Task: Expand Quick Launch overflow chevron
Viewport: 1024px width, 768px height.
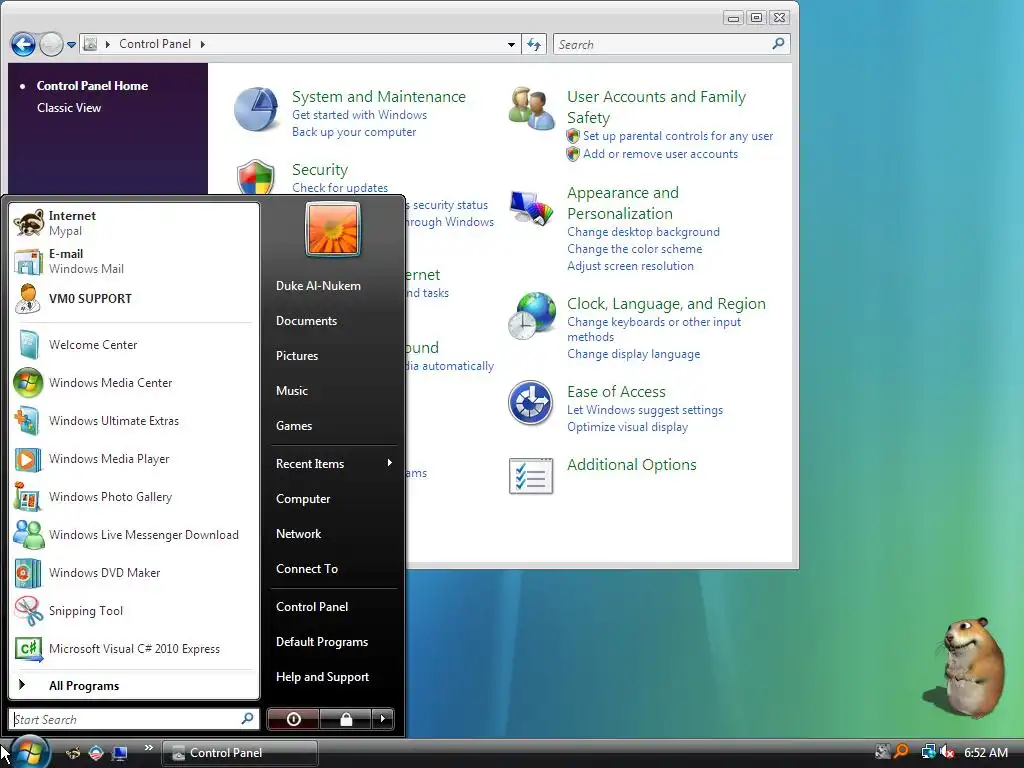Action: pos(149,748)
